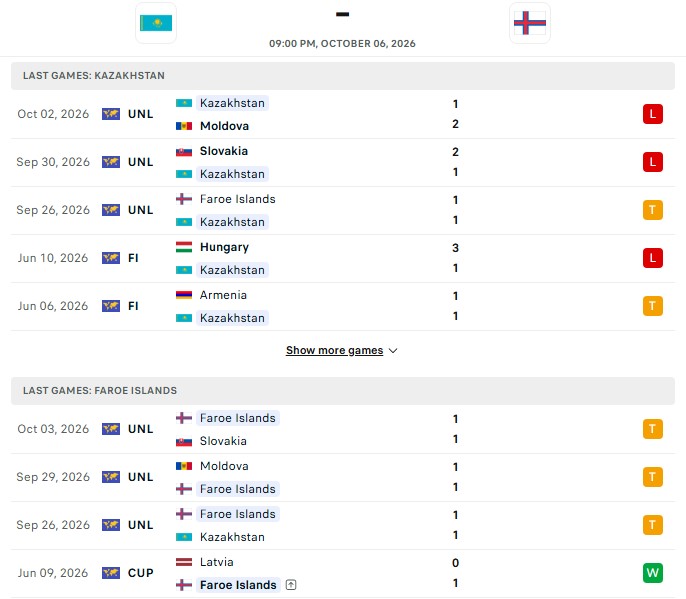Open Latvia team from Jun 09 cup game
Viewport: 686px width, 599px height.
[x=217, y=562]
